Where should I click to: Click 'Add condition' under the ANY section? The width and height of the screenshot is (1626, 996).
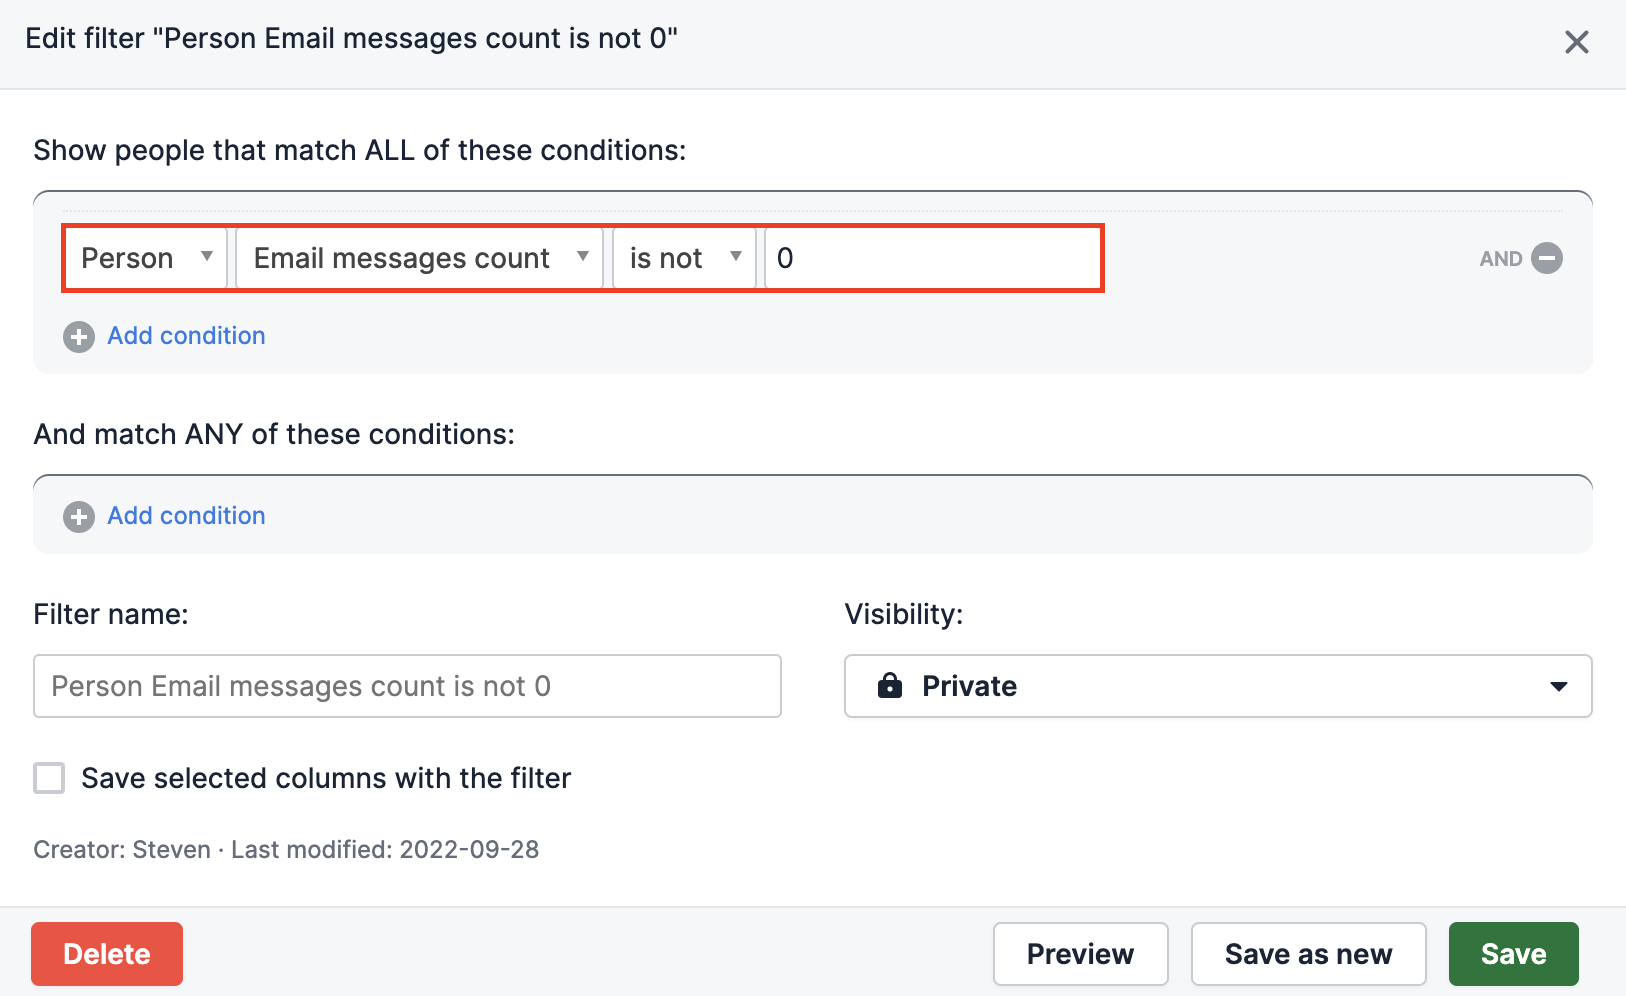[186, 516]
